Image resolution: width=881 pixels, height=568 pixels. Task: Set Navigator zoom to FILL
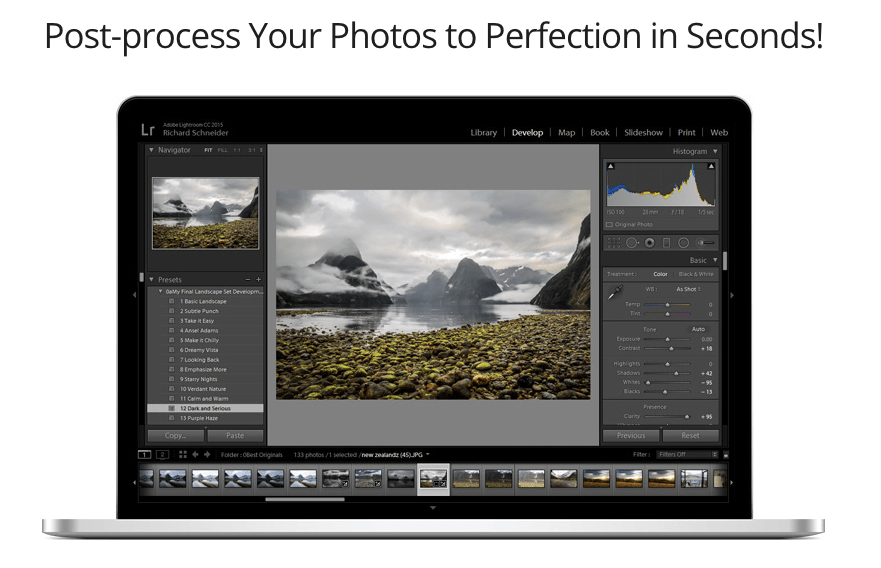pos(222,150)
